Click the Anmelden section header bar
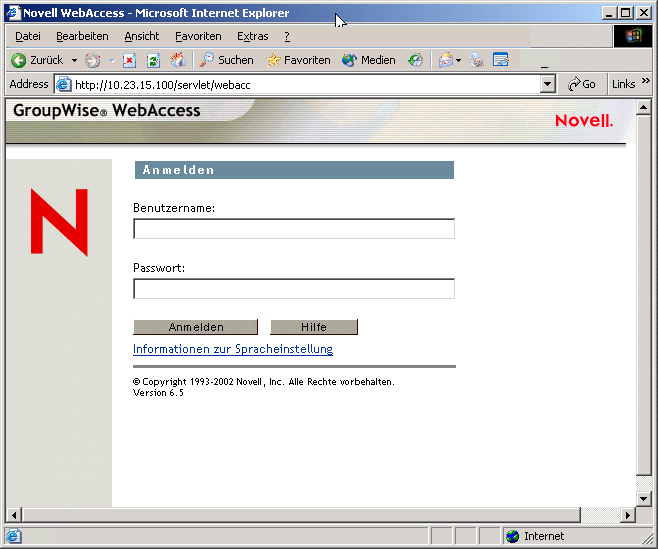This screenshot has width=658, height=549. coord(294,170)
